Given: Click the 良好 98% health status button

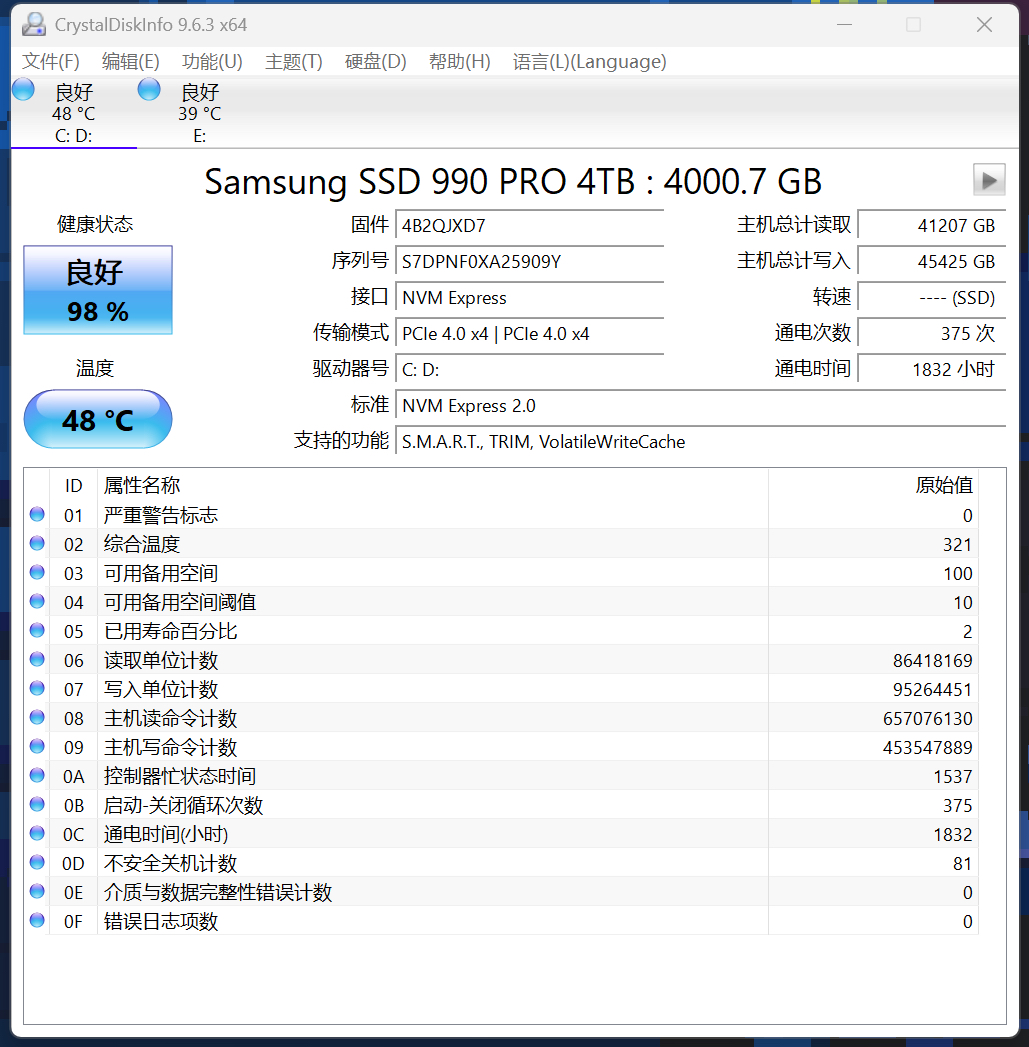Looking at the screenshot, I should (x=97, y=290).
